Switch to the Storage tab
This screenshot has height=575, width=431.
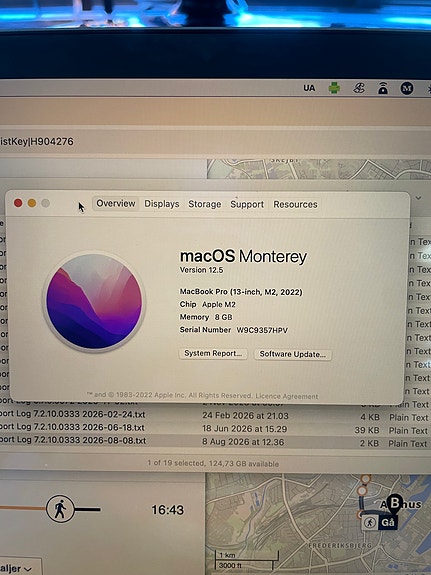[x=205, y=204]
